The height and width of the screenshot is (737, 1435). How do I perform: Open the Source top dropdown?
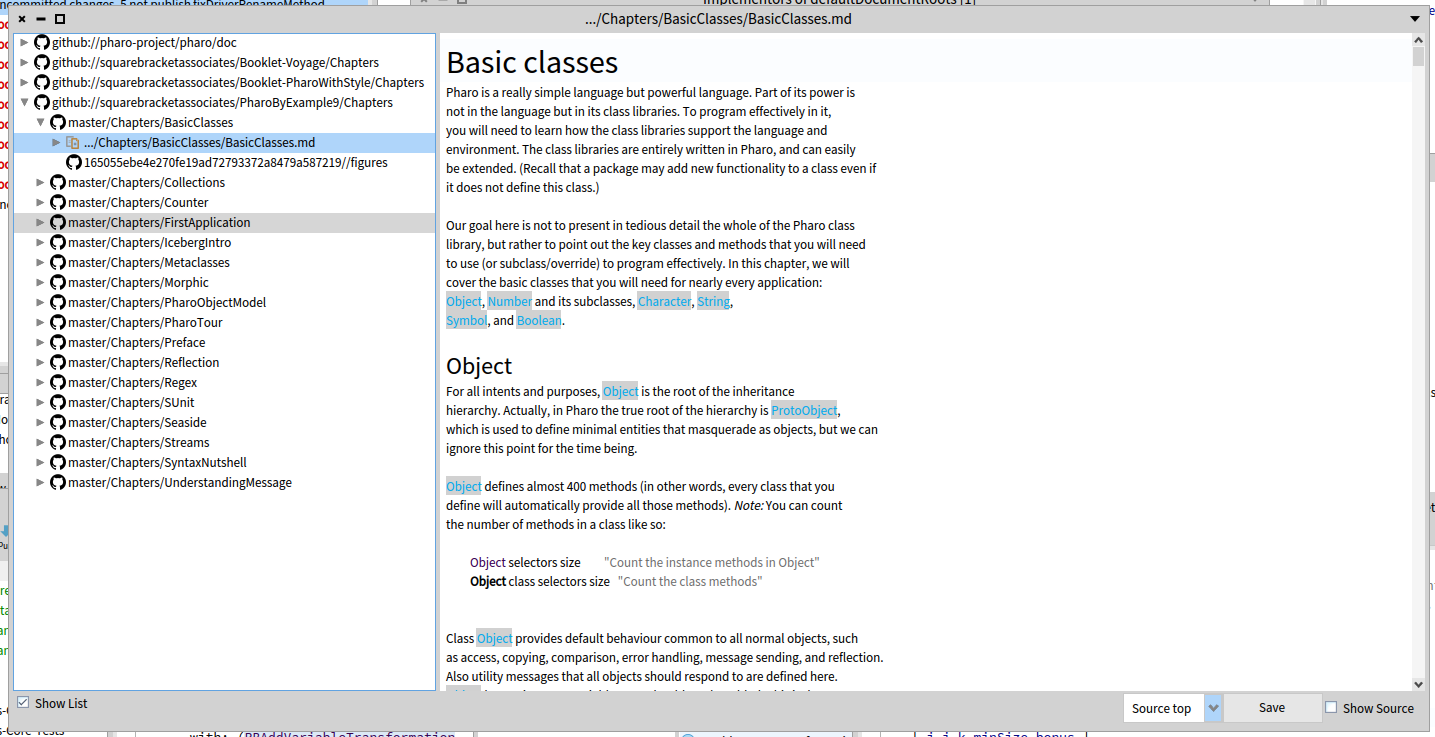[1213, 708]
